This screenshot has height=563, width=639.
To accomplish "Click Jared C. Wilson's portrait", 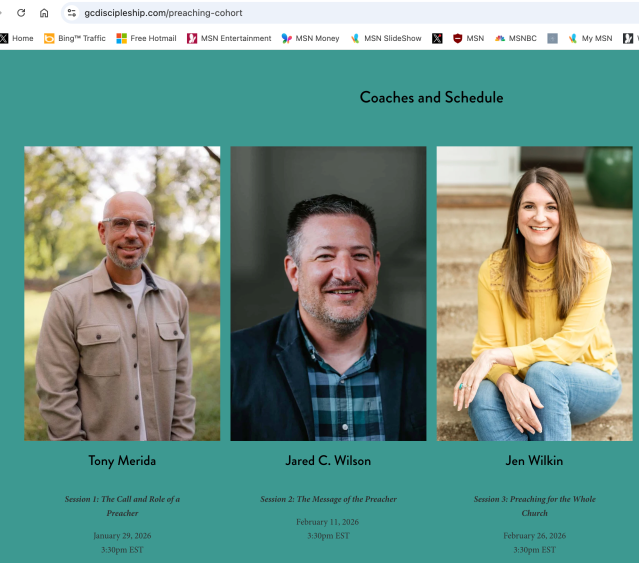I will click(328, 293).
